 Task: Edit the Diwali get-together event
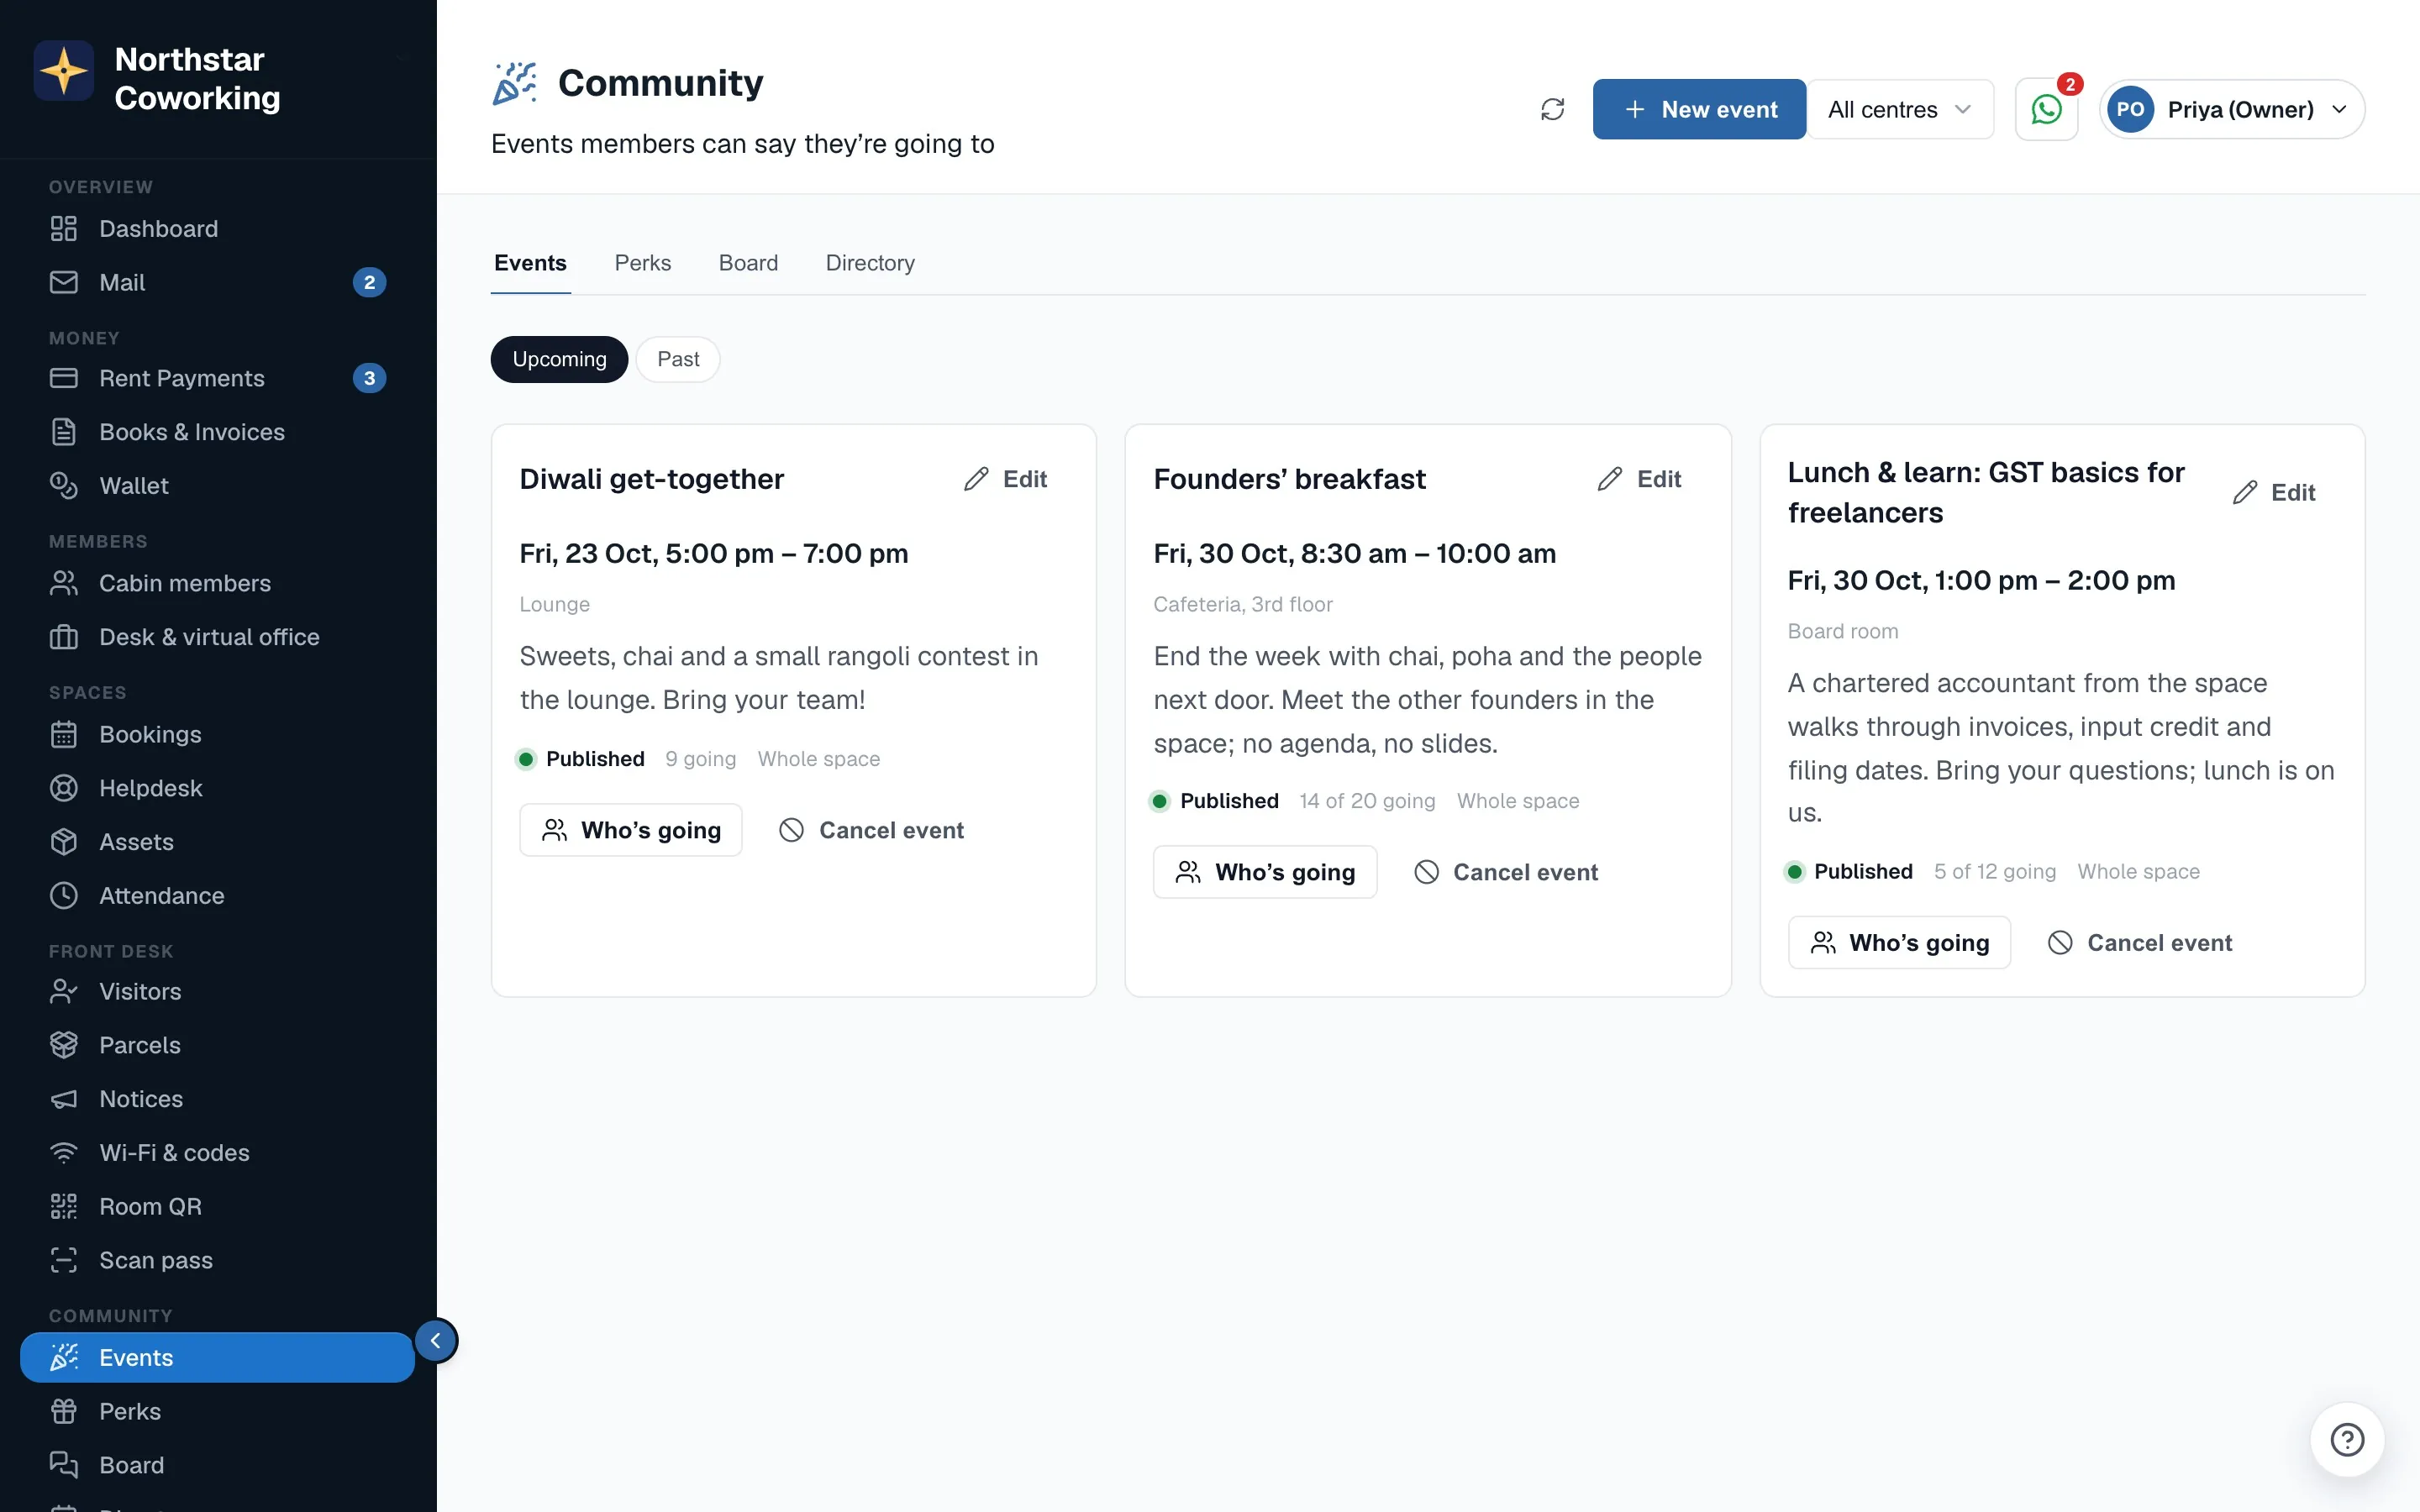coord(1005,479)
